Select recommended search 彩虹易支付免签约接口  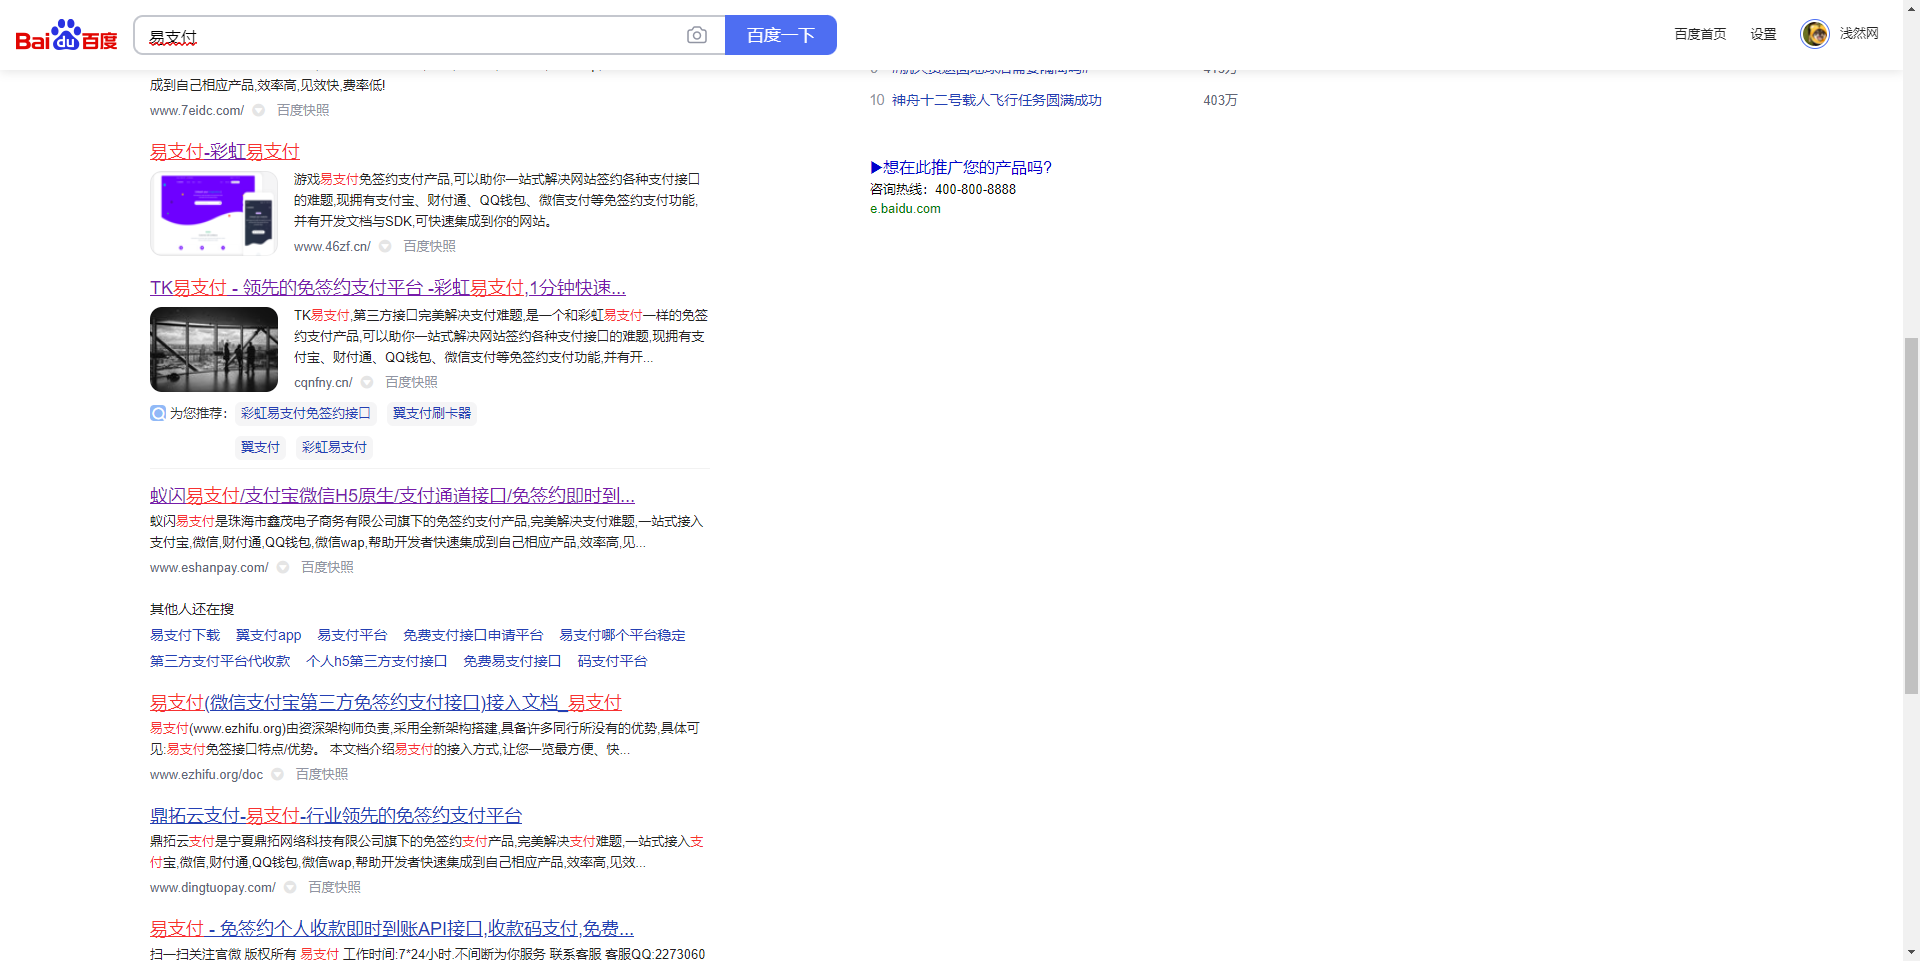click(x=306, y=413)
